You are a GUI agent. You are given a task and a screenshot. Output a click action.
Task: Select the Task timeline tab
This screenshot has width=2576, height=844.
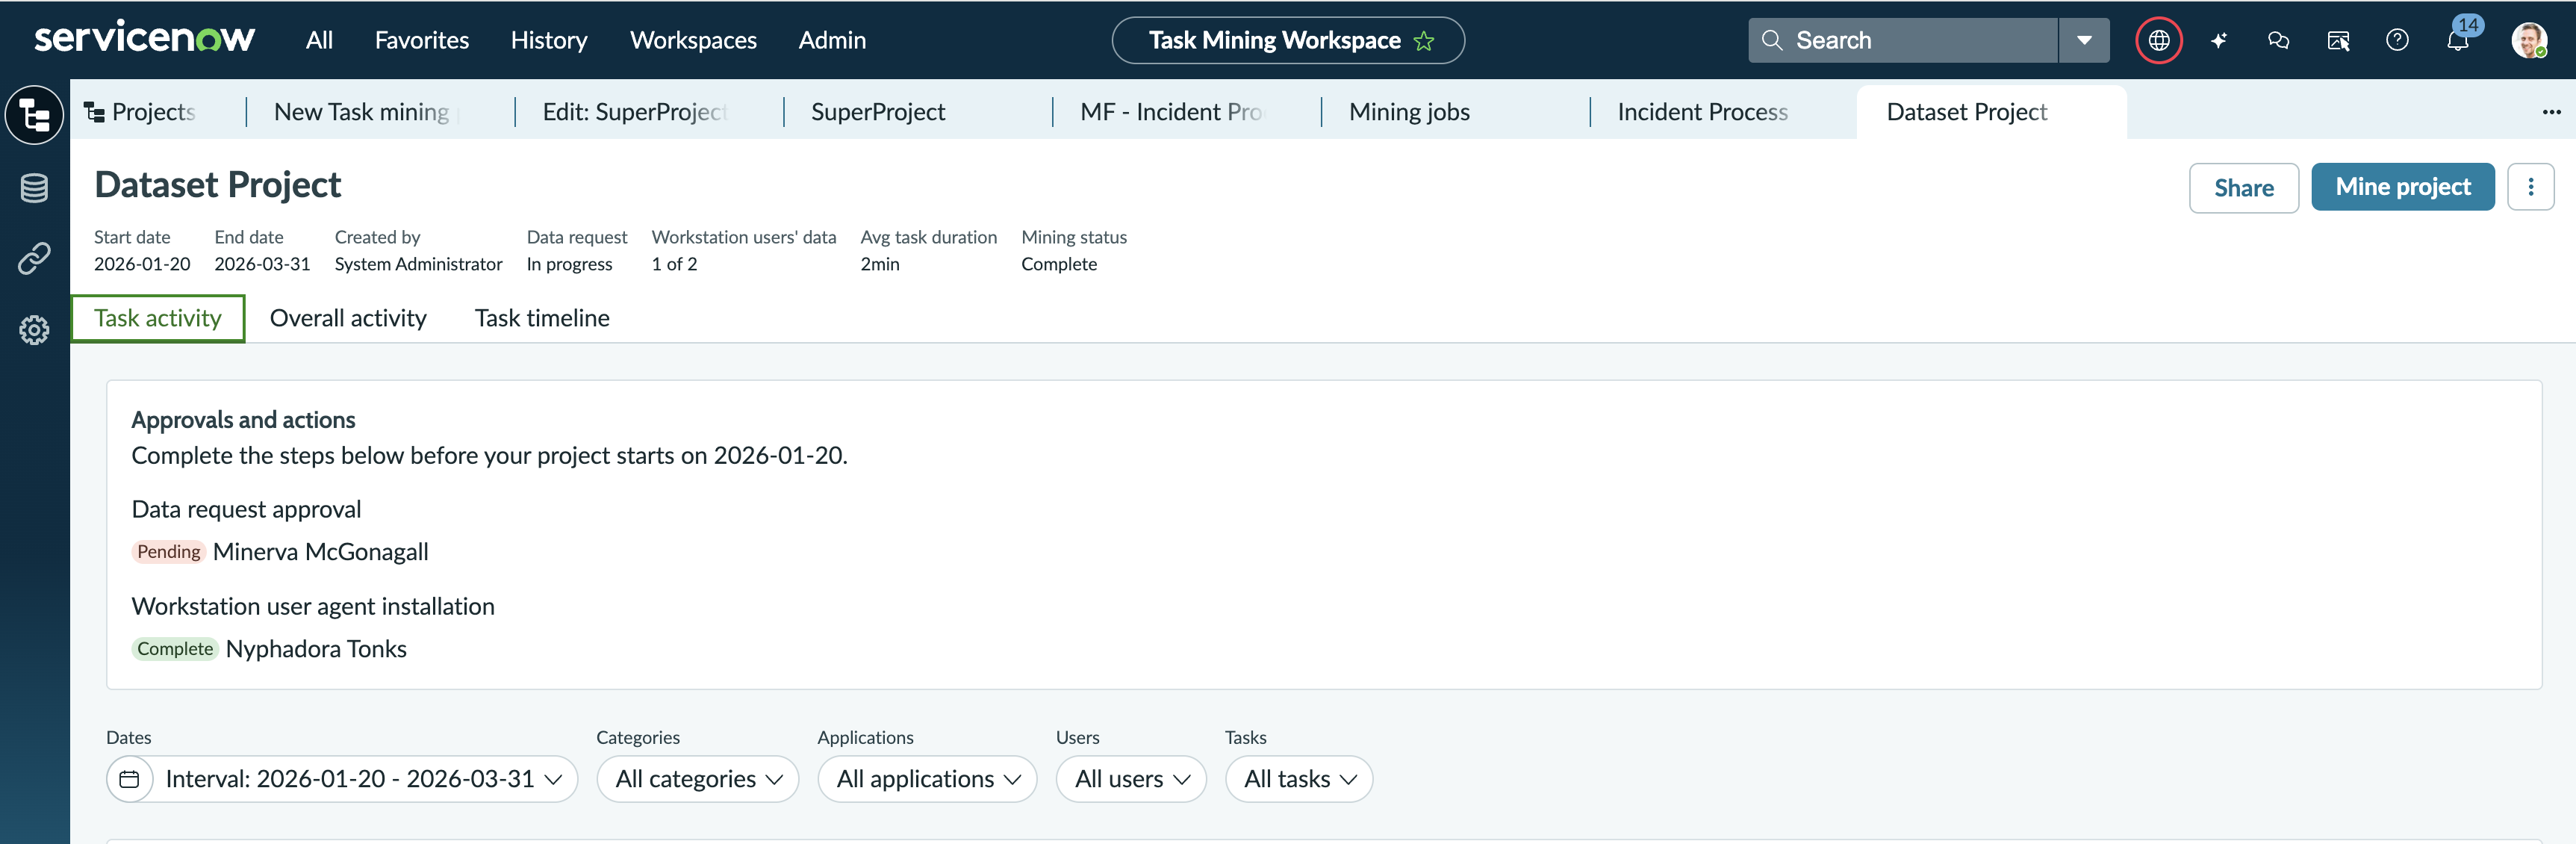(542, 318)
